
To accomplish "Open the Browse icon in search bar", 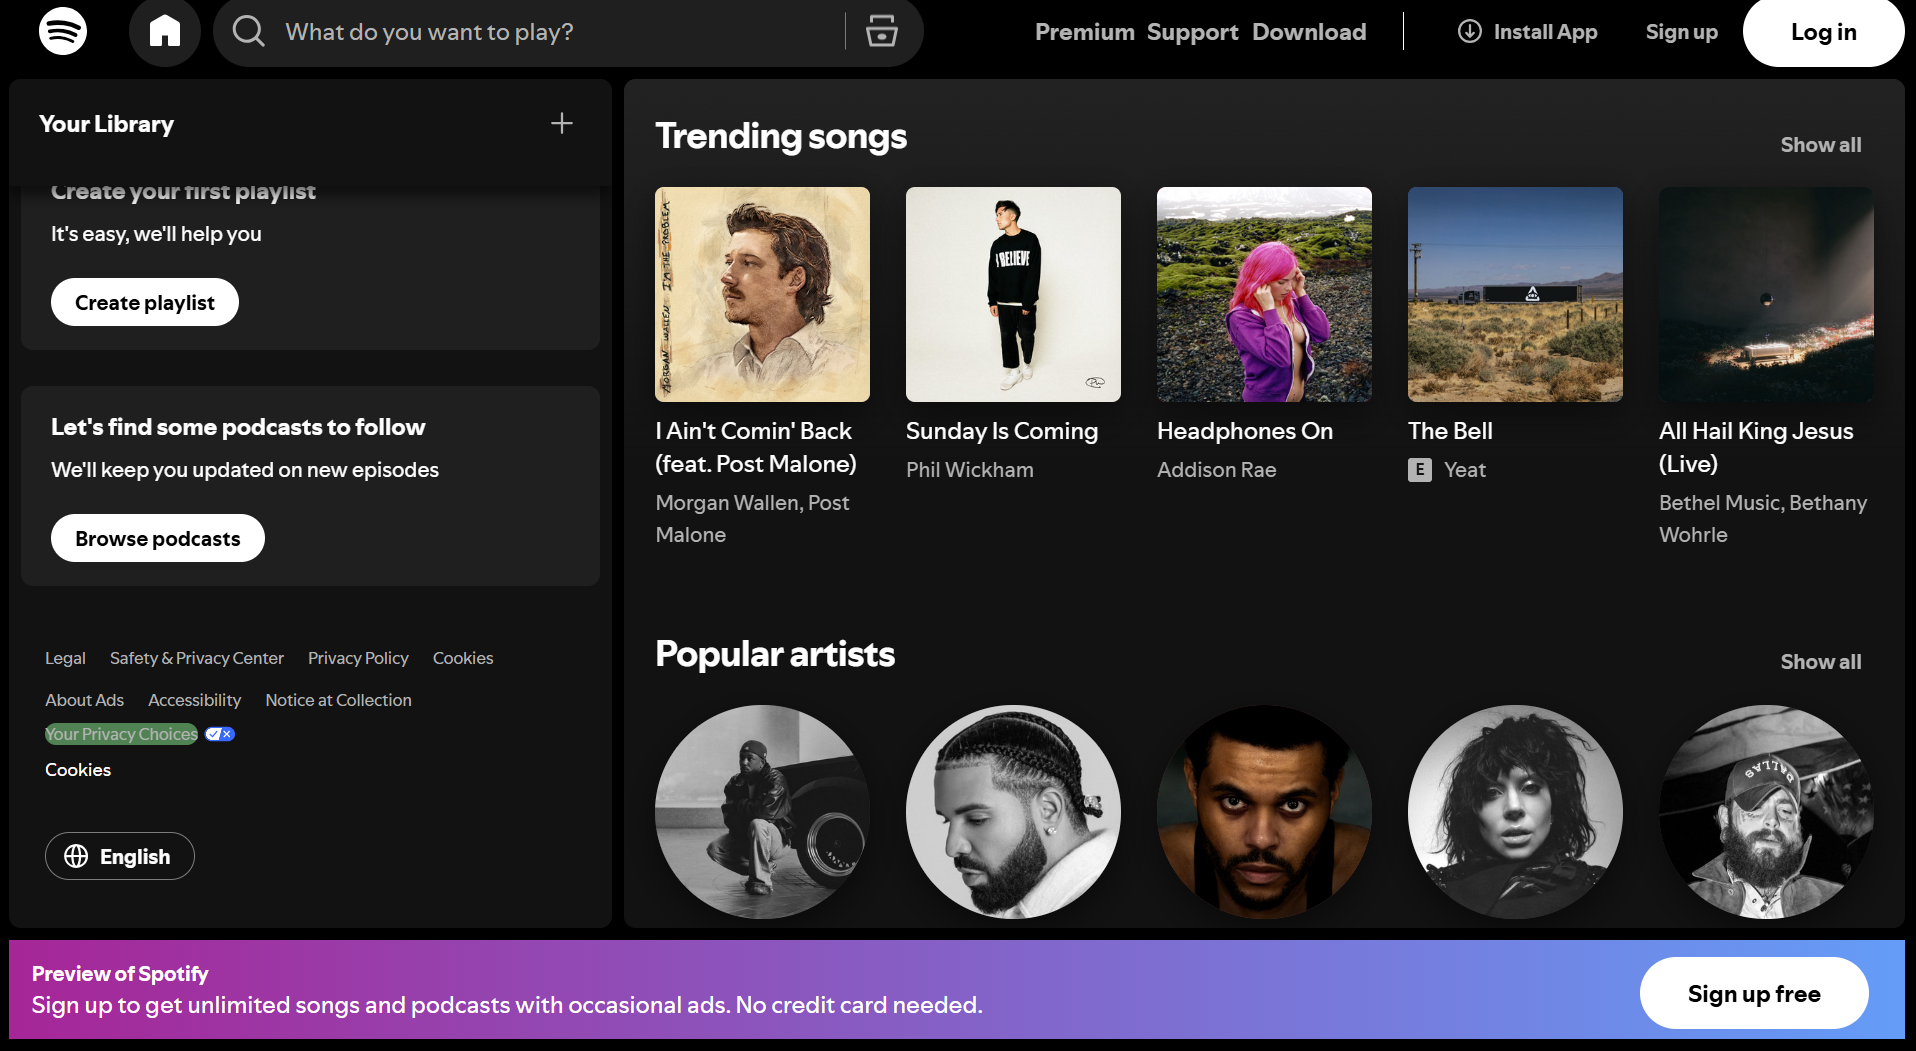I will [881, 32].
